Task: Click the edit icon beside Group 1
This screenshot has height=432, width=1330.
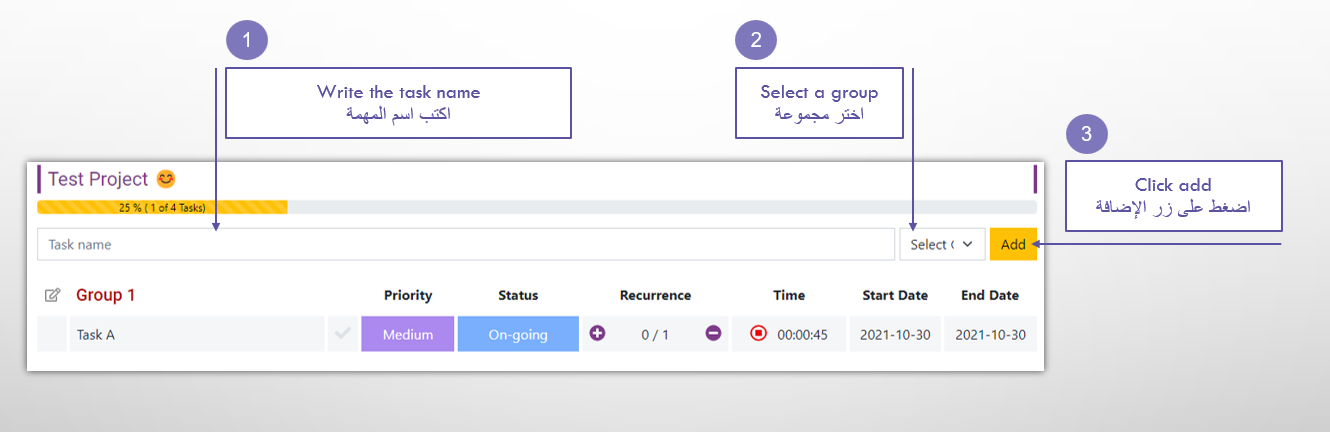Action: (x=53, y=295)
